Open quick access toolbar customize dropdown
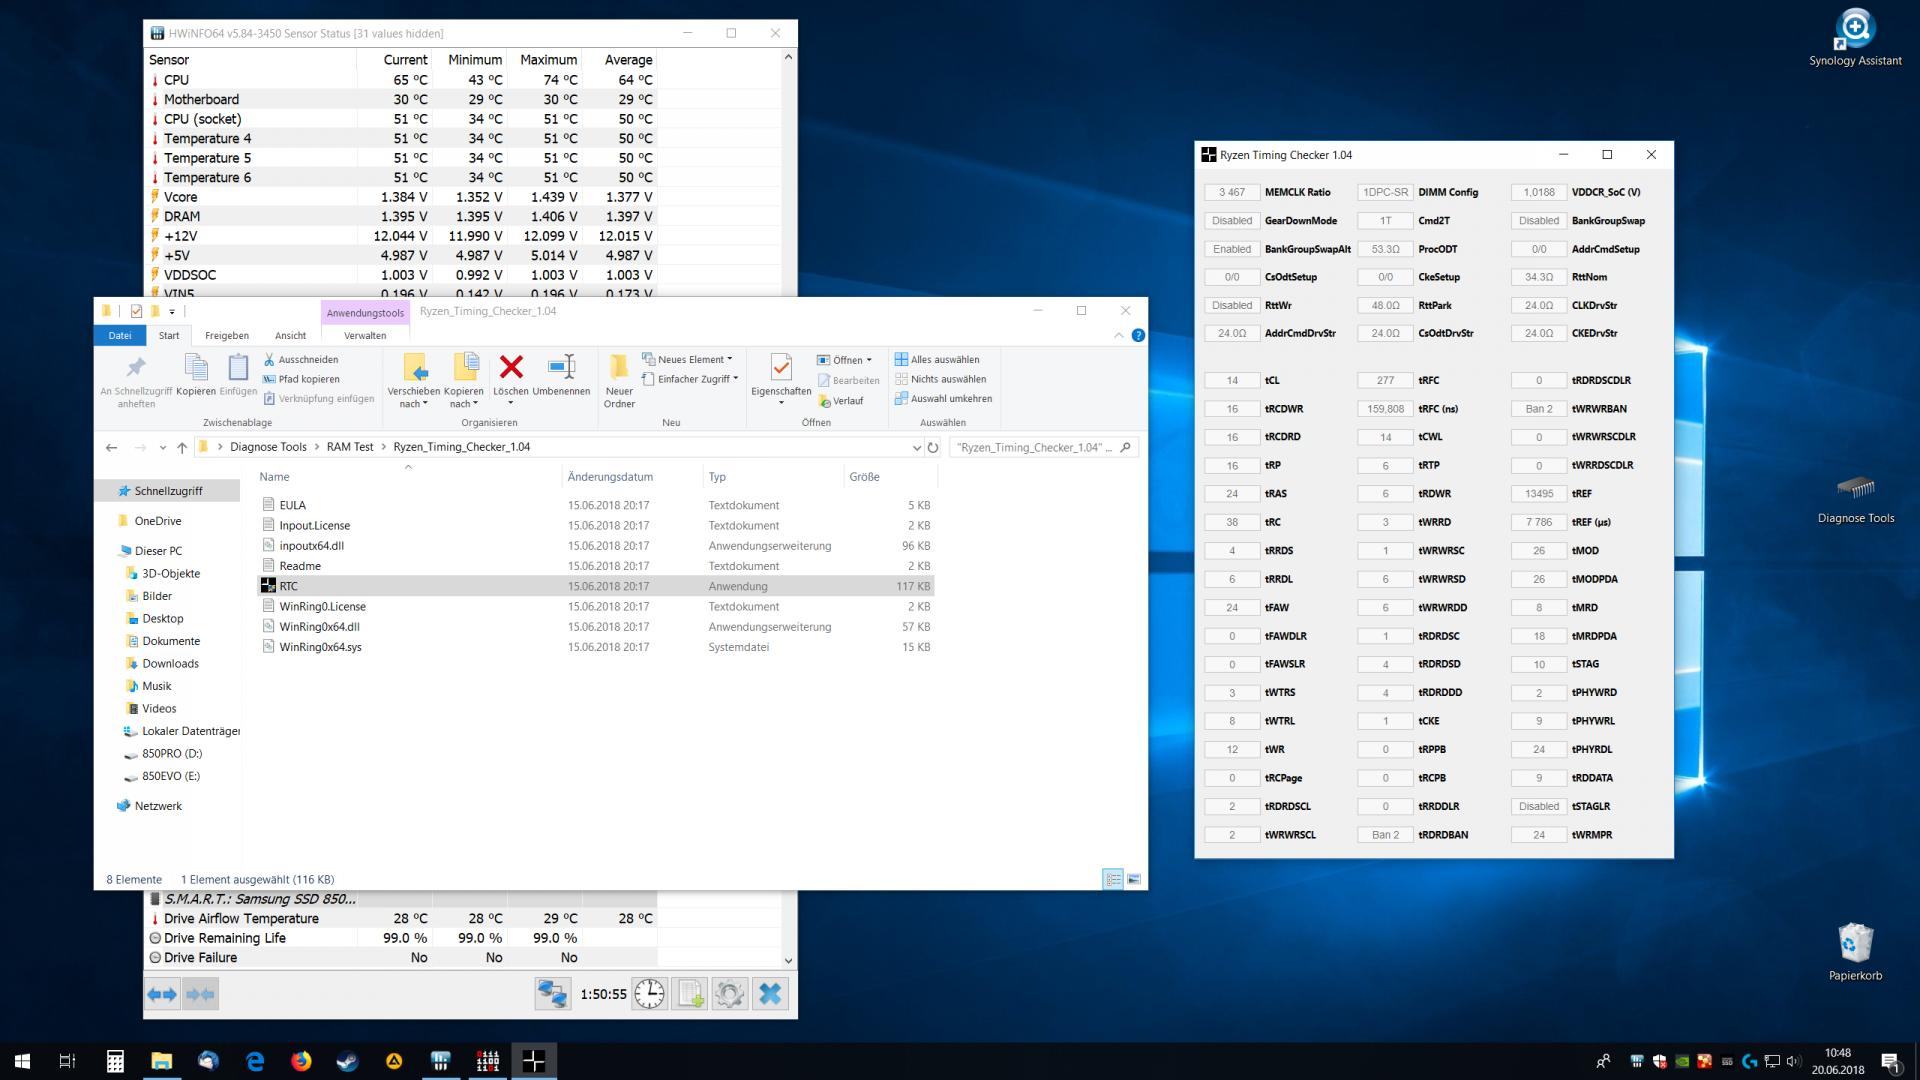 tap(172, 312)
